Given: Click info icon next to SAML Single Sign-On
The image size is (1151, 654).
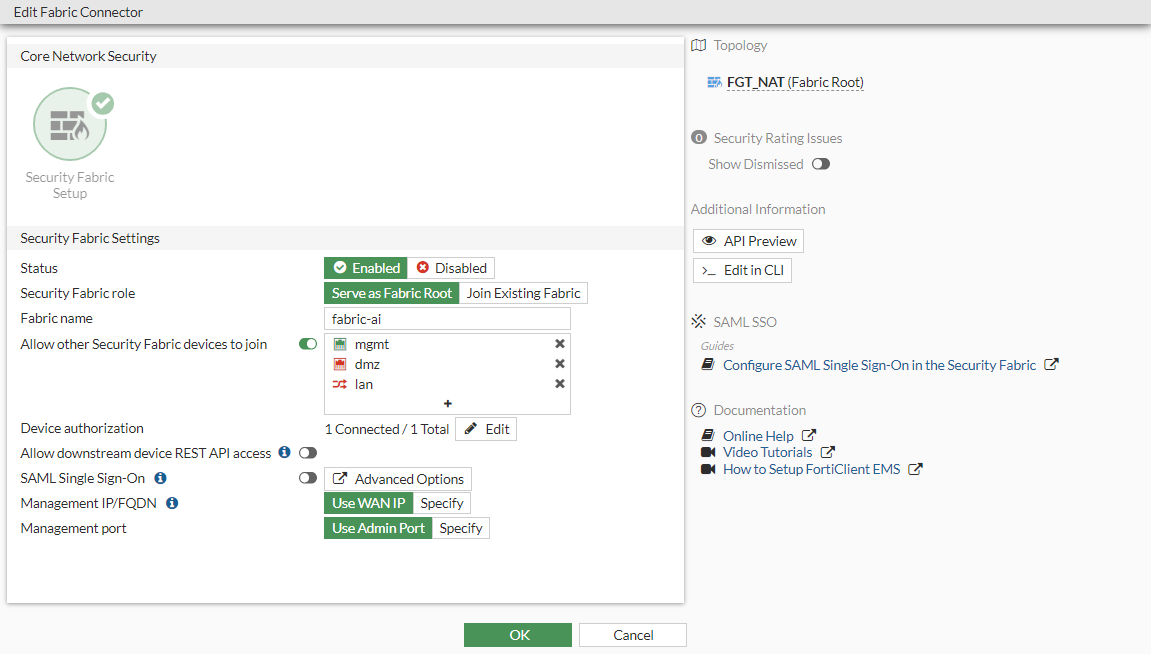Looking at the screenshot, I should tap(160, 478).
